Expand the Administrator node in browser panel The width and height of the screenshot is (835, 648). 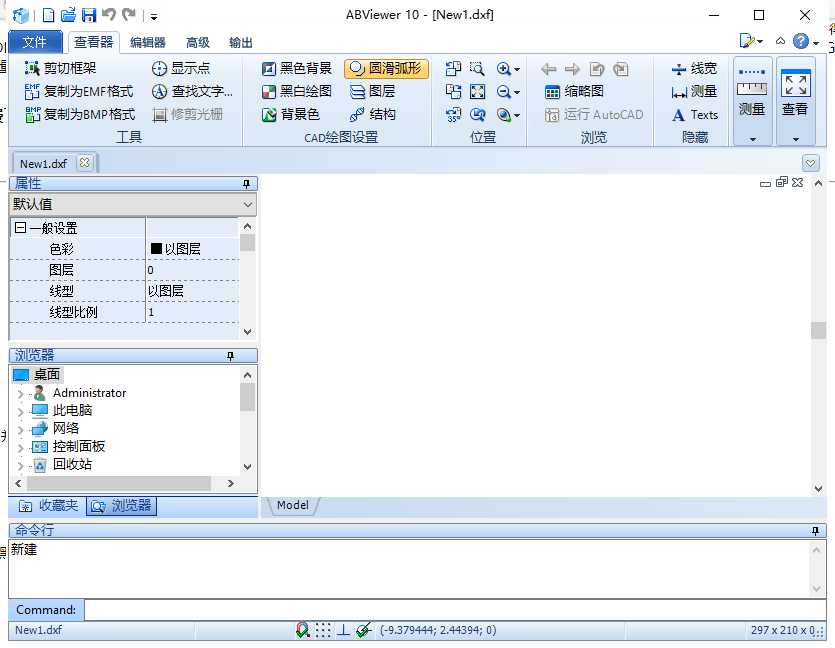click(x=19, y=392)
